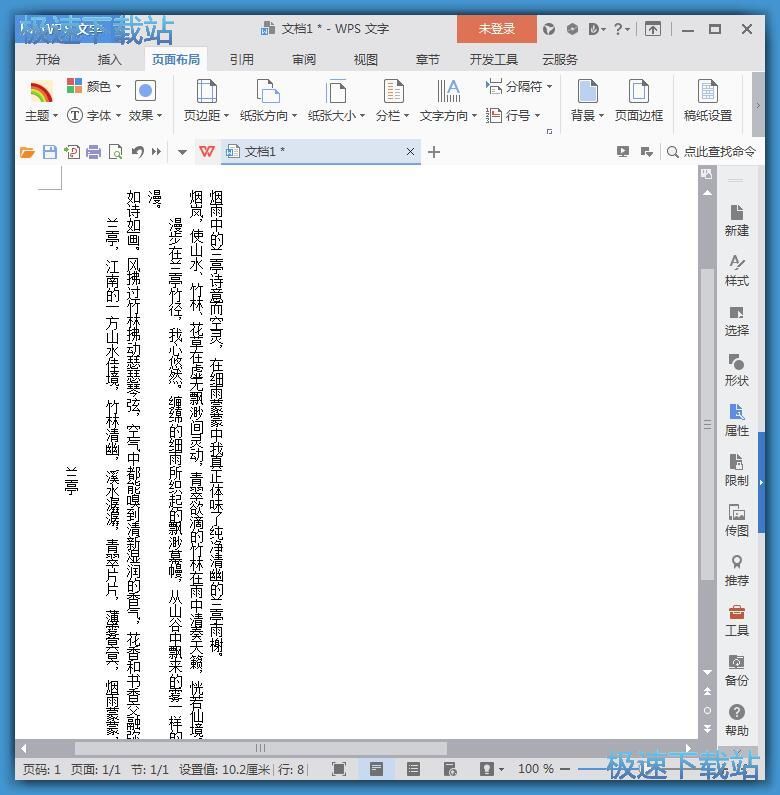
Task: Click 新建 in the side panel
Action: pyautogui.click(x=736, y=221)
